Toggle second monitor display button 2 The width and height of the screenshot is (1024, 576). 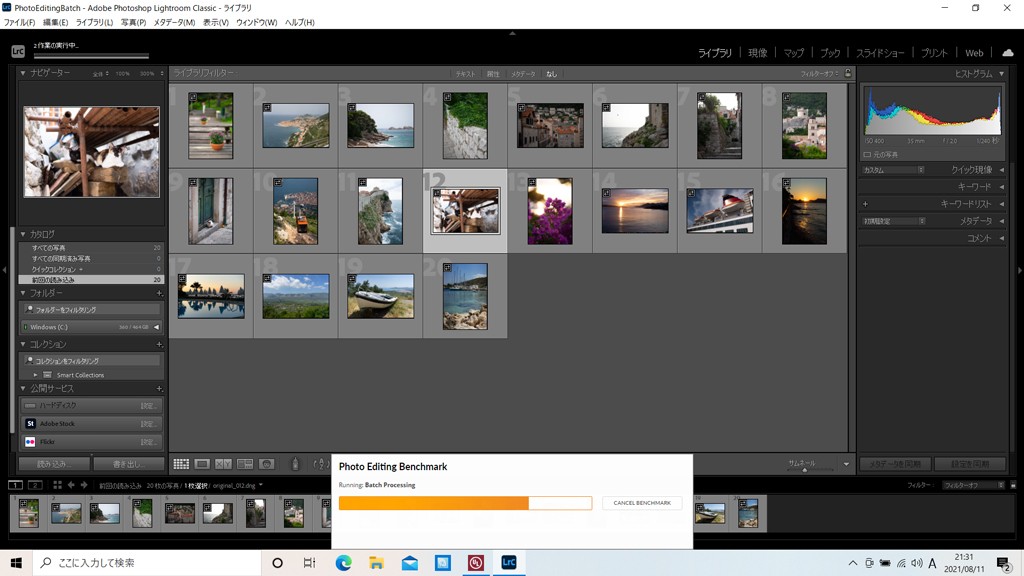[x=35, y=485]
